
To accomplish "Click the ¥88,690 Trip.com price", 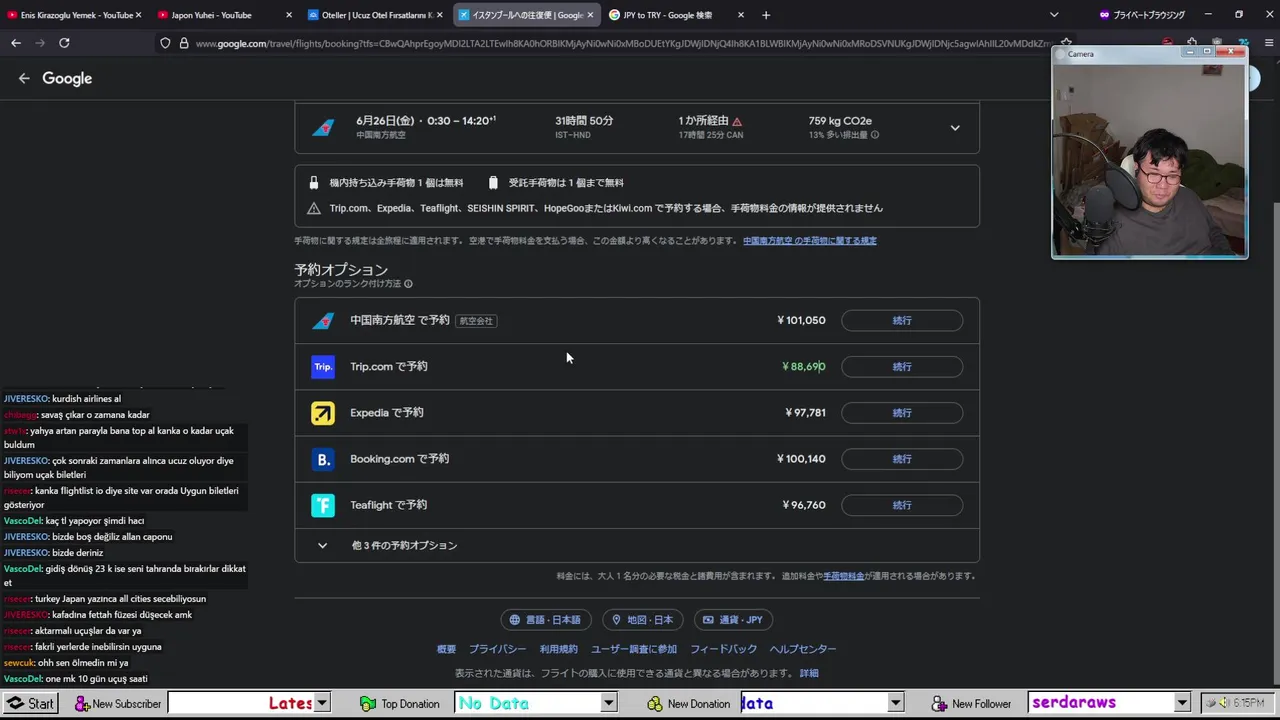I will [804, 367].
